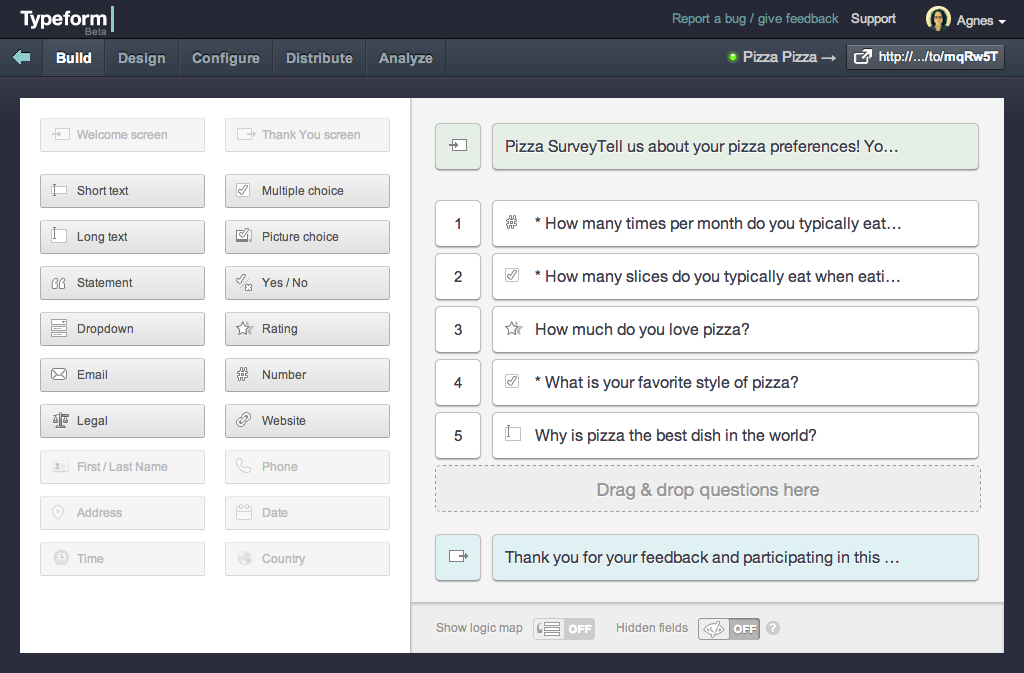Click the First / Last Name field type
Viewport: 1024px width, 673px height.
click(x=122, y=467)
